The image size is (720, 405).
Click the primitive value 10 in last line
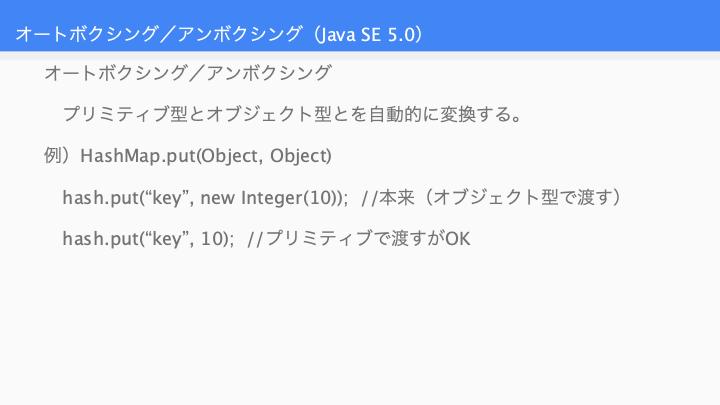coord(211,239)
